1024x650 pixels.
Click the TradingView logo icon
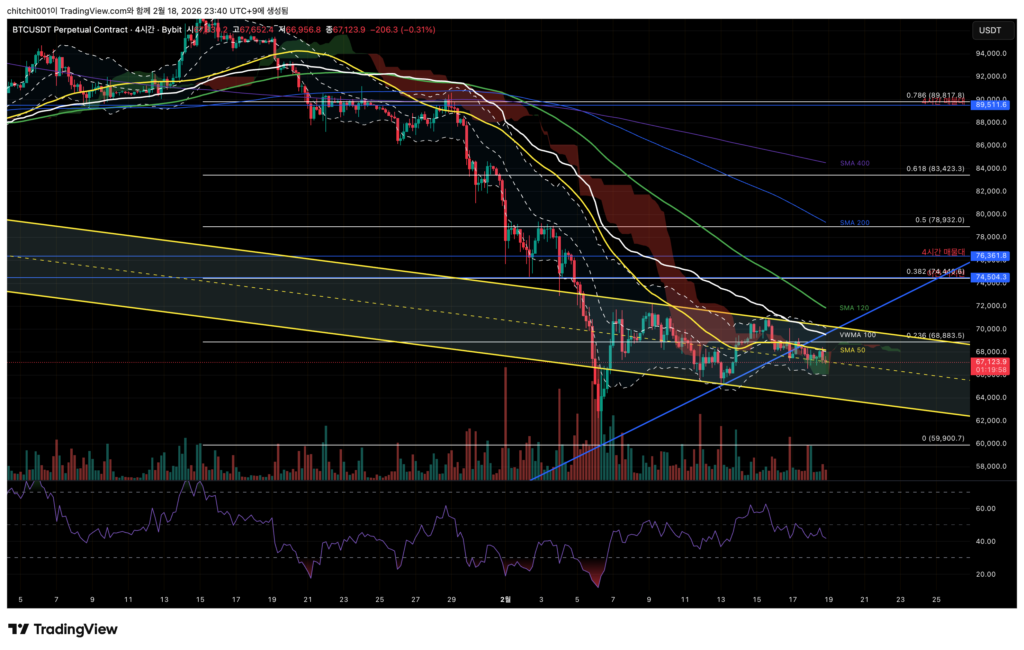[x=18, y=629]
